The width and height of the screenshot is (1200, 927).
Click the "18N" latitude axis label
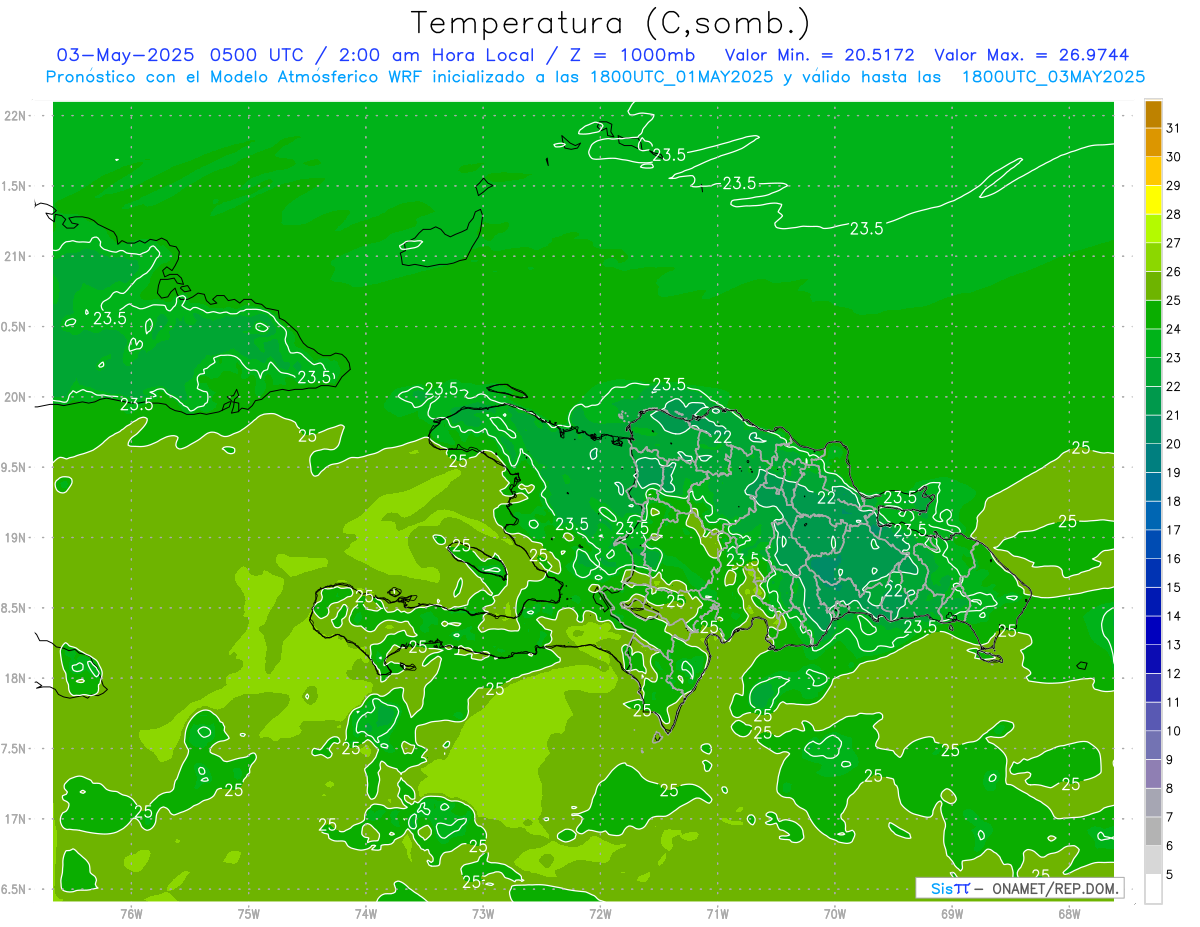(16, 679)
